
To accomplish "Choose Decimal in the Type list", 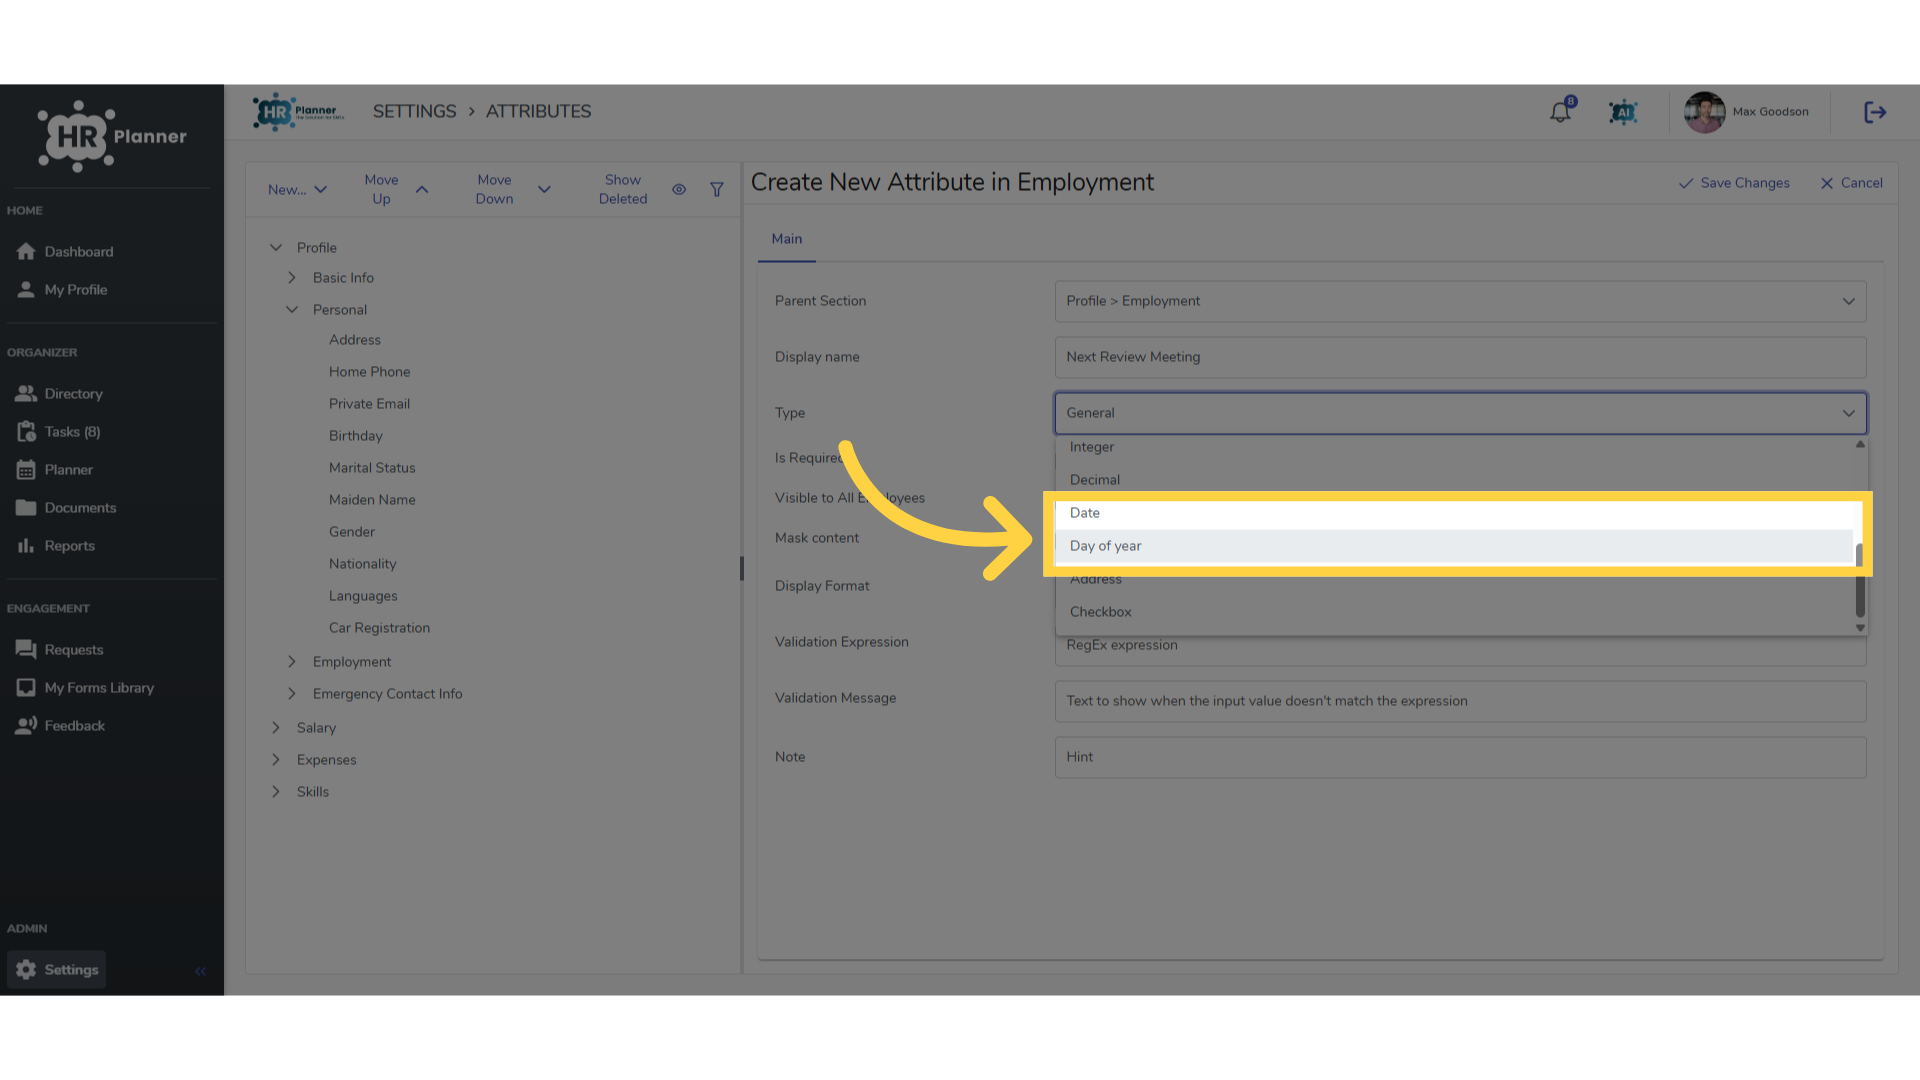I will 1455,480.
